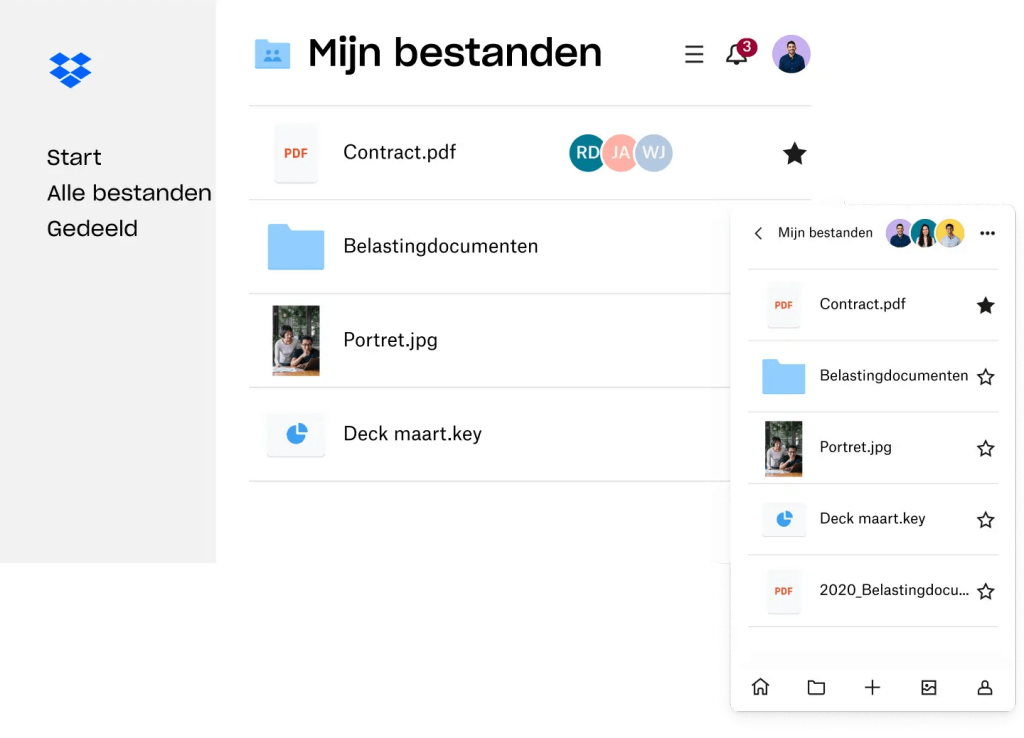Screen dimensions: 1024x738
Task: Go to Start in the sidebar
Action: click(74, 157)
